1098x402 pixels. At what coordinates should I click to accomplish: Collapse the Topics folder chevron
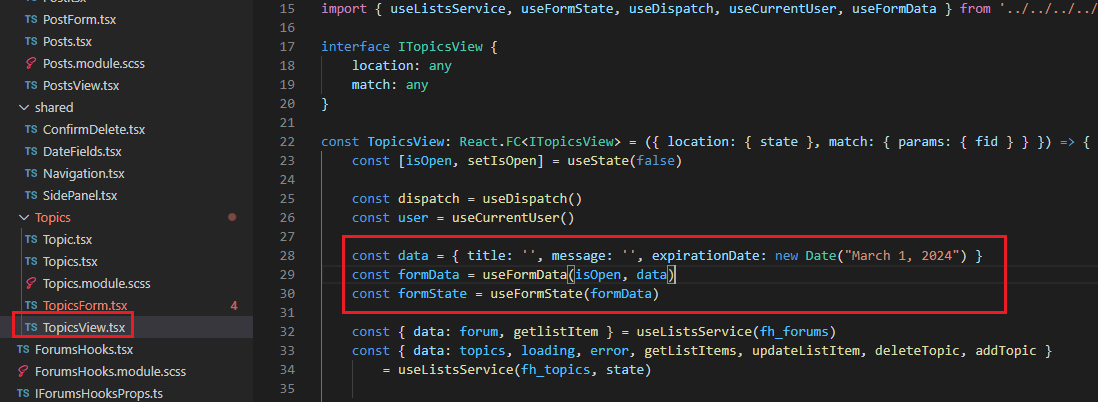click(x=24, y=217)
